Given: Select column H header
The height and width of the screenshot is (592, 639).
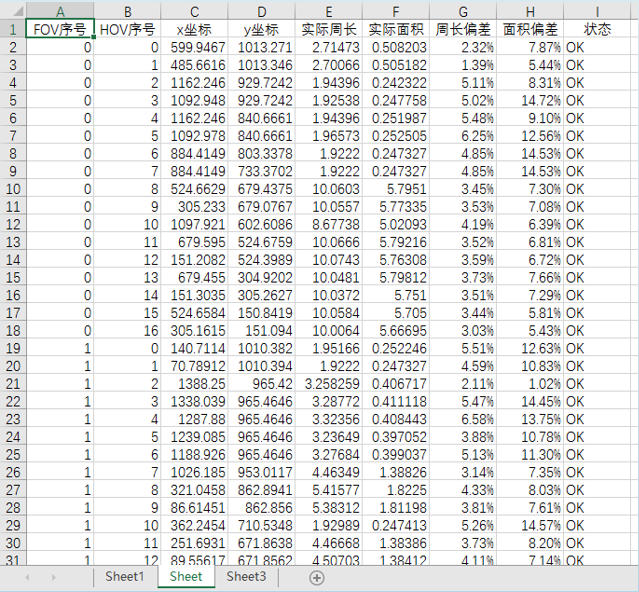Looking at the screenshot, I should tap(530, 11).
